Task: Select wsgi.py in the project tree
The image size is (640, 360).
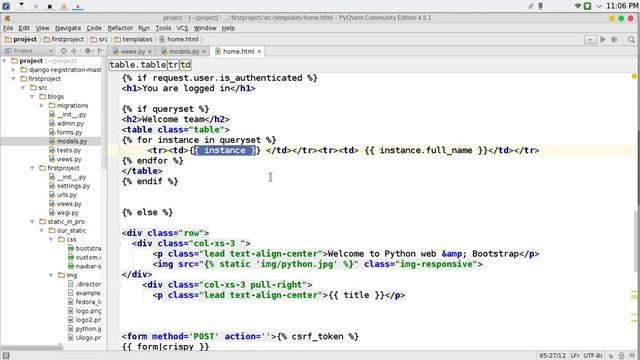Action: pos(64,213)
